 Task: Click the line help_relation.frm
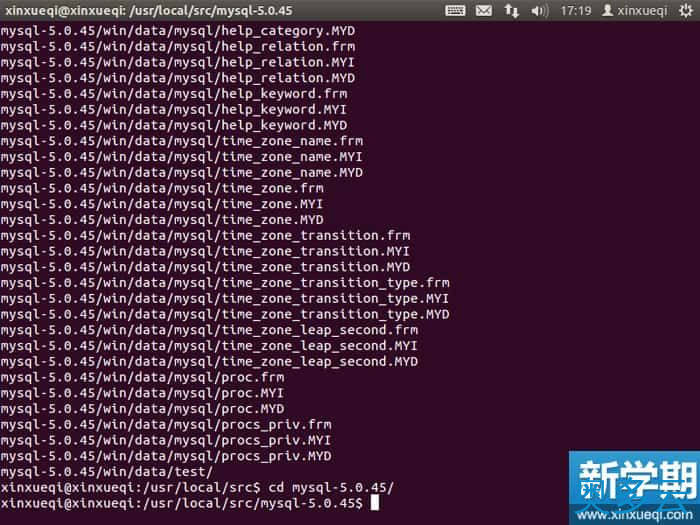click(178, 46)
